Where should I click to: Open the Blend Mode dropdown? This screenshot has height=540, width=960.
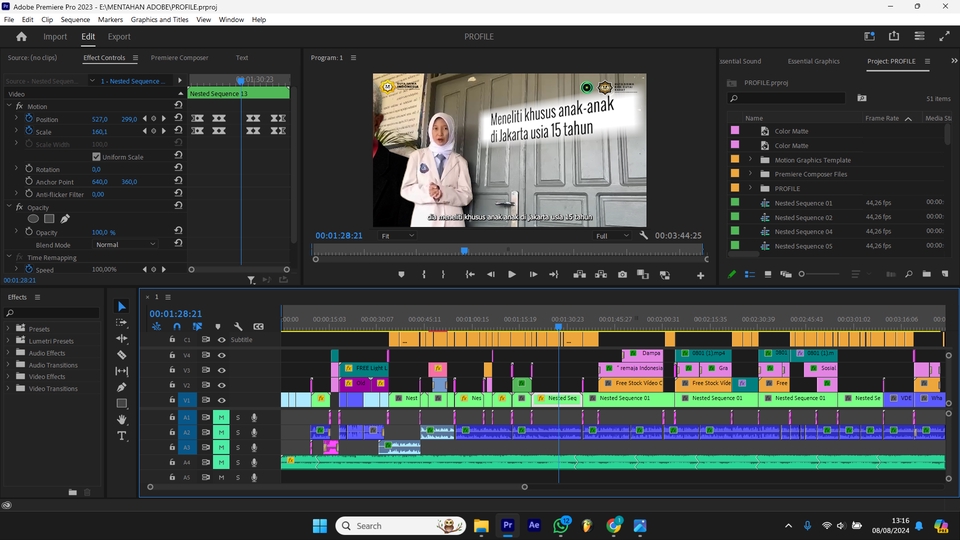pos(124,244)
